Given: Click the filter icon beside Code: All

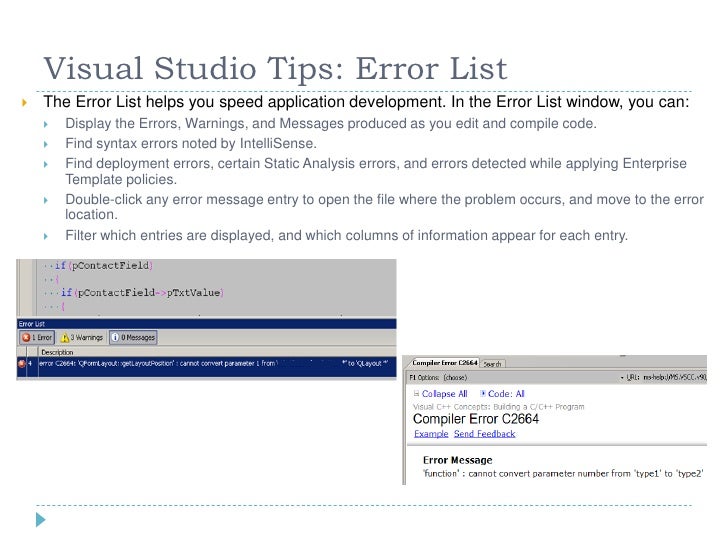Looking at the screenshot, I should (483, 393).
